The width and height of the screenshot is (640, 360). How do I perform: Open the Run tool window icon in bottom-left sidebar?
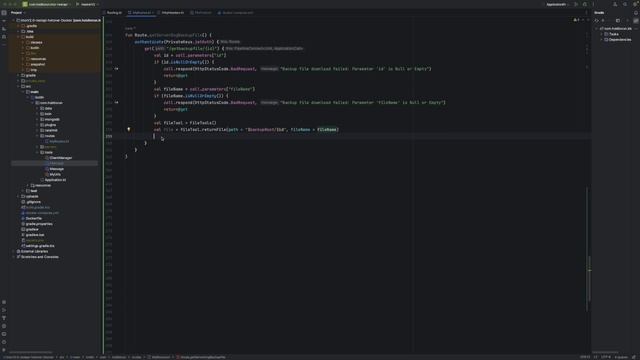4,310
